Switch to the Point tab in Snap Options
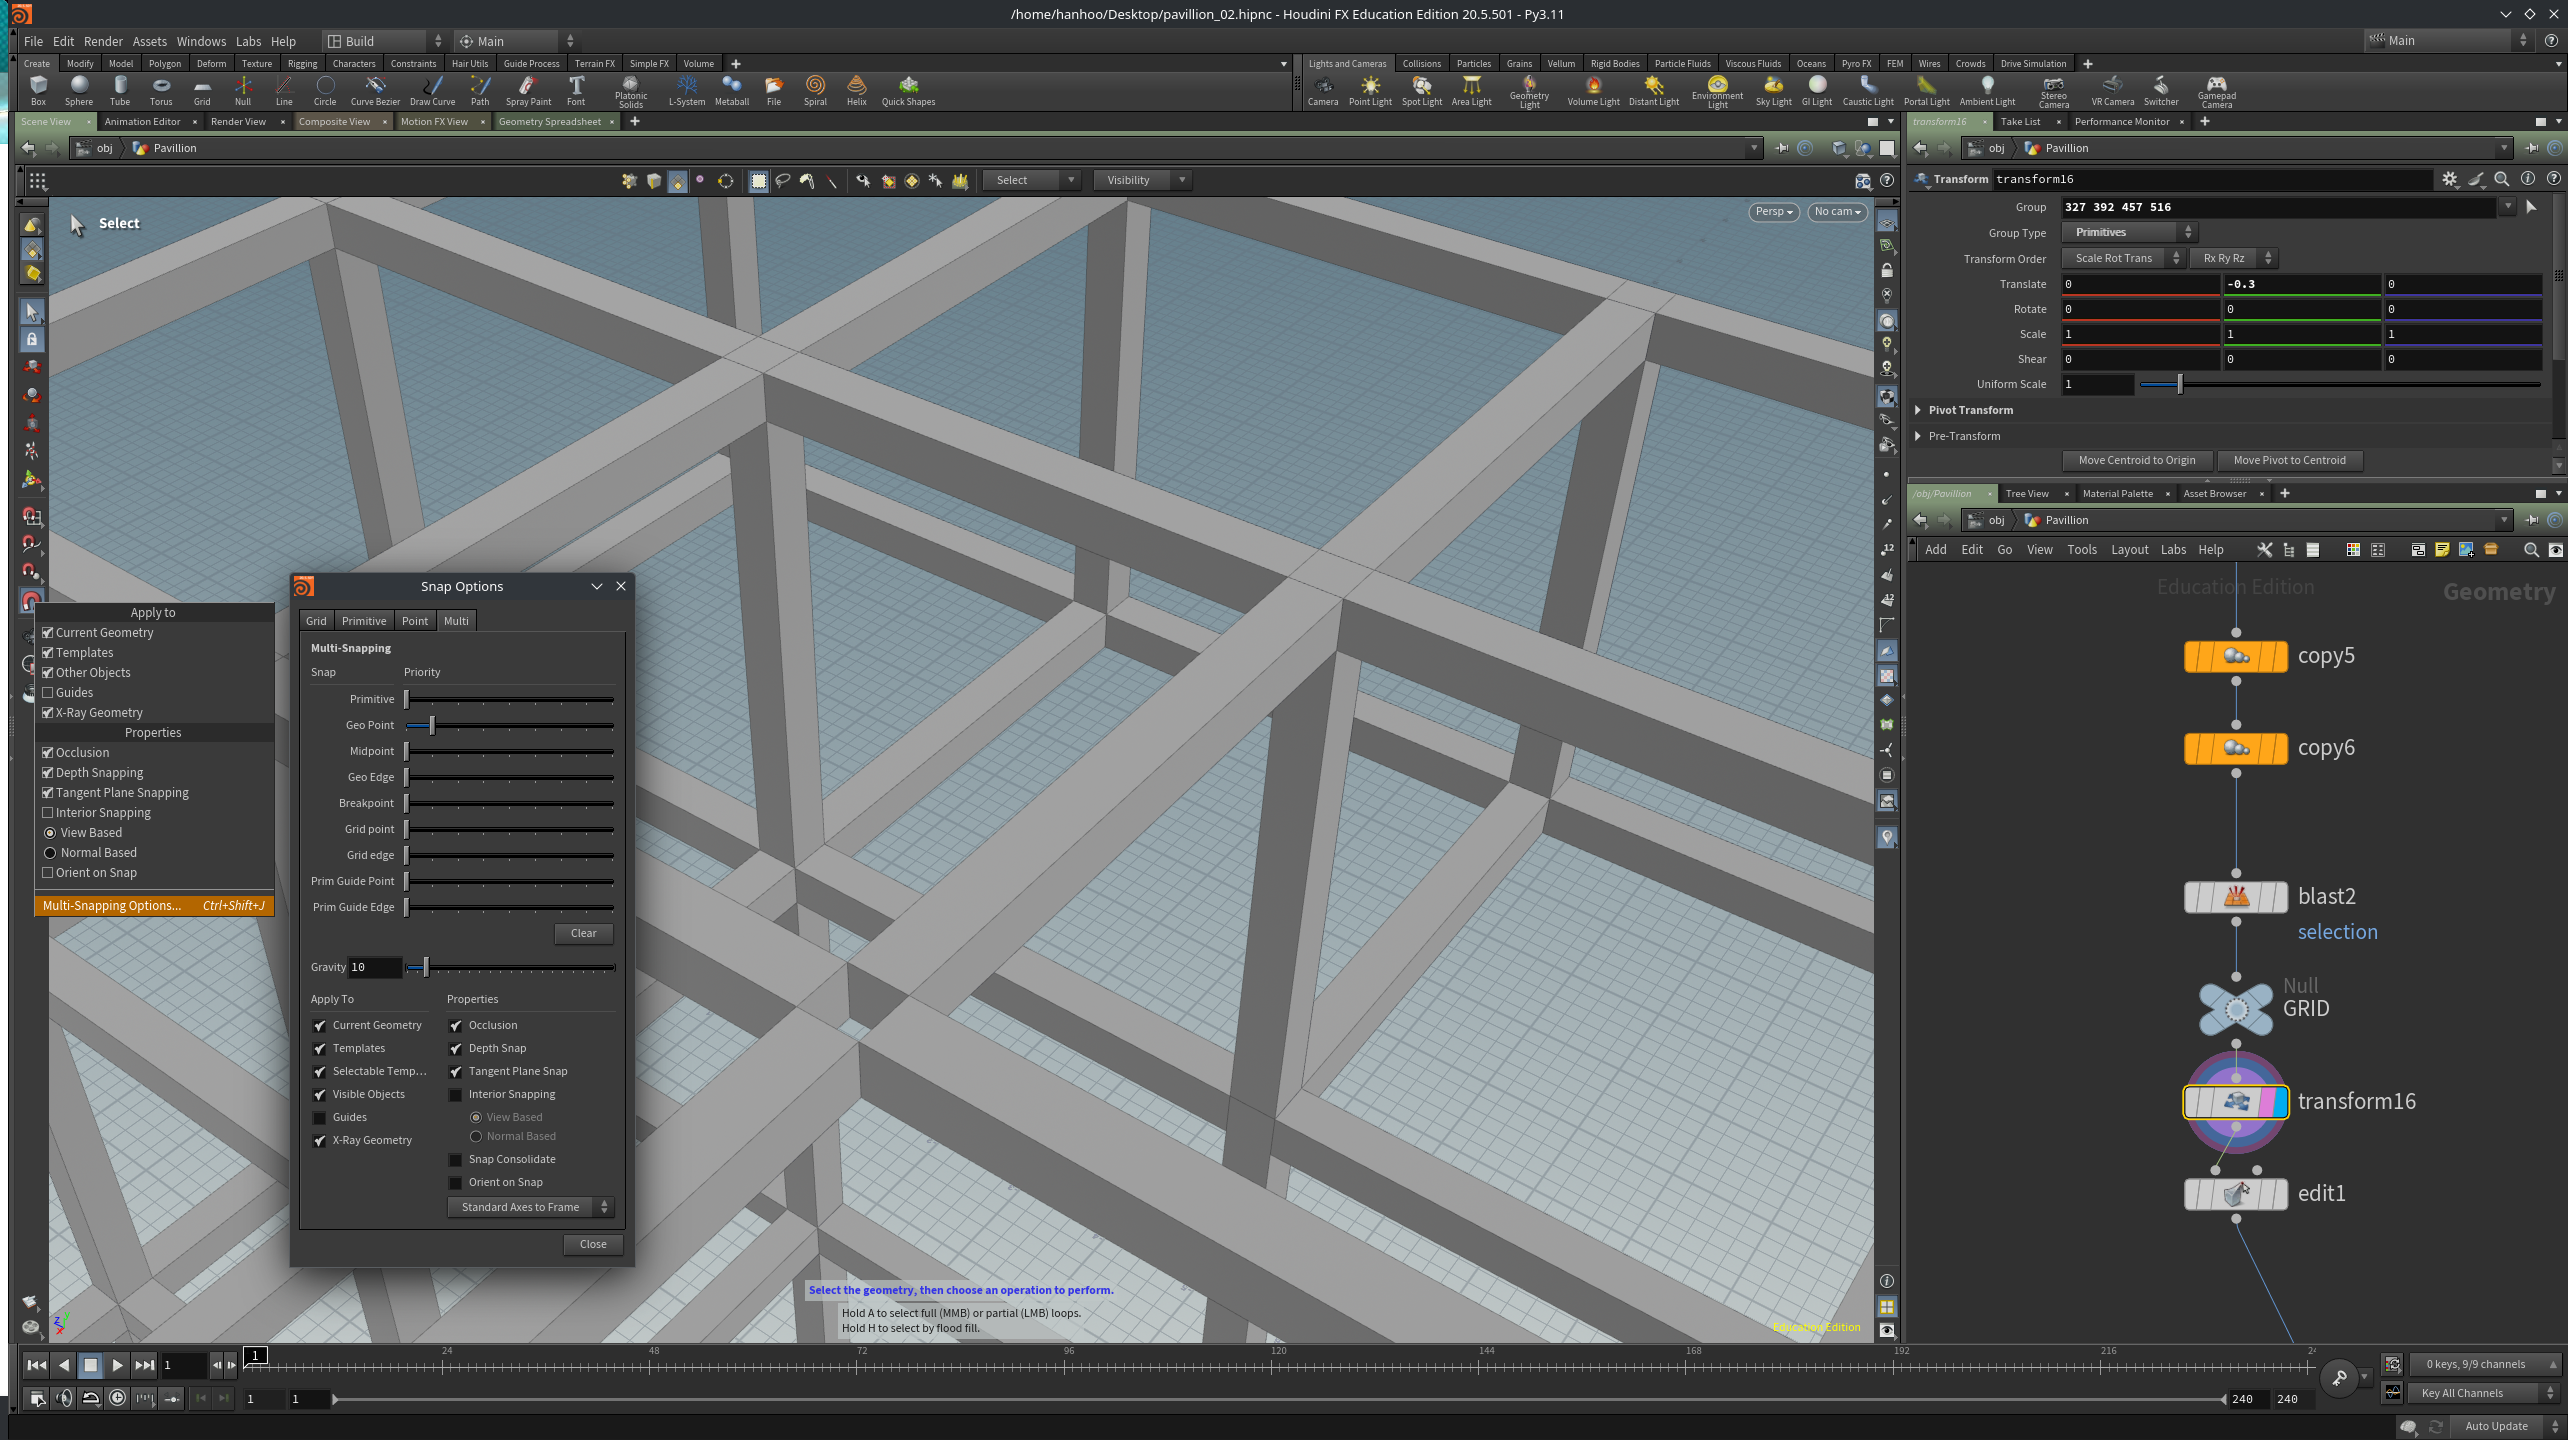 click(x=415, y=621)
